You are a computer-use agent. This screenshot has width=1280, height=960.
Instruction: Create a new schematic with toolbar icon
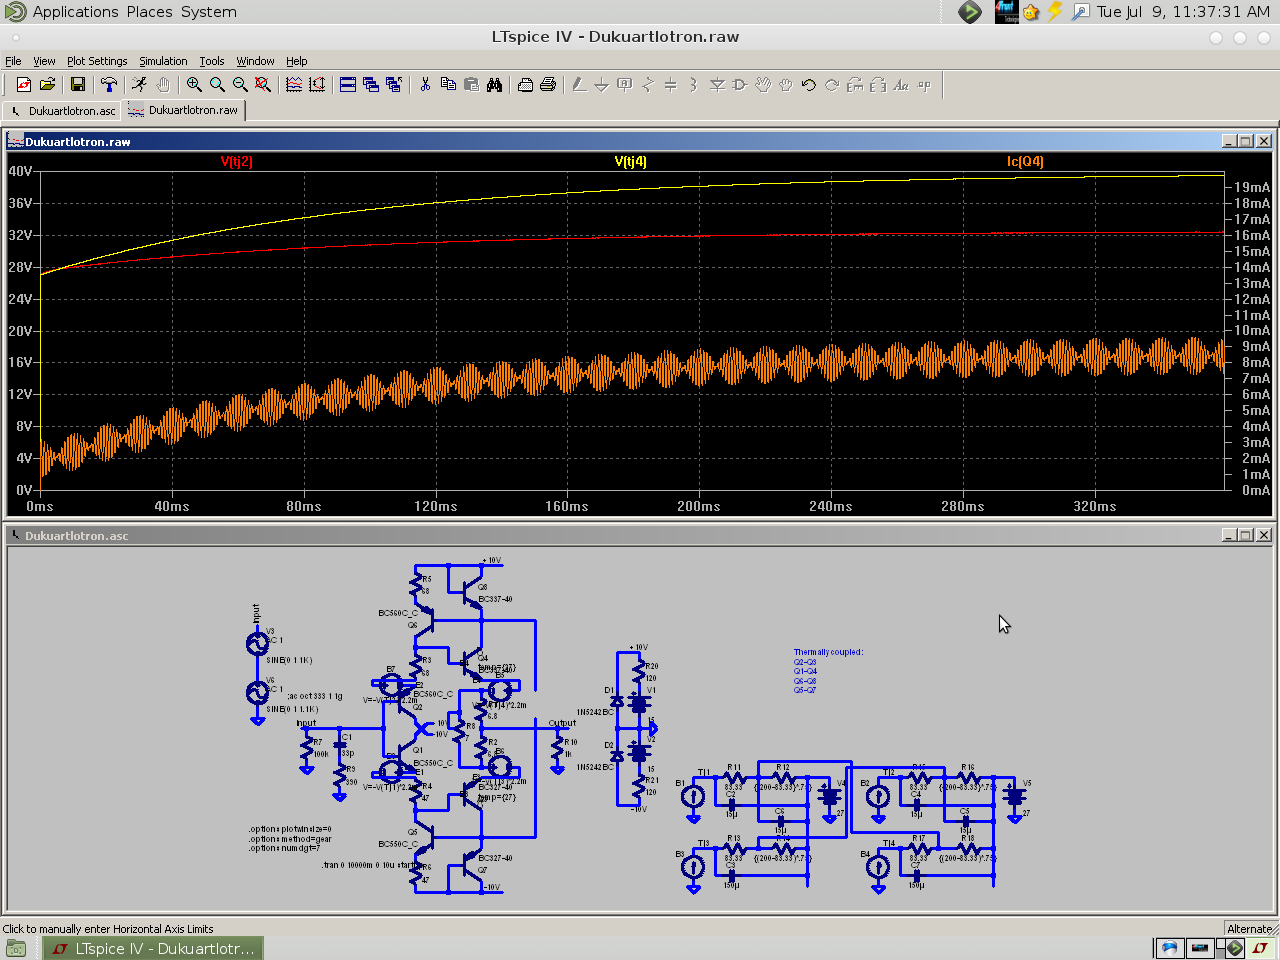(24, 85)
